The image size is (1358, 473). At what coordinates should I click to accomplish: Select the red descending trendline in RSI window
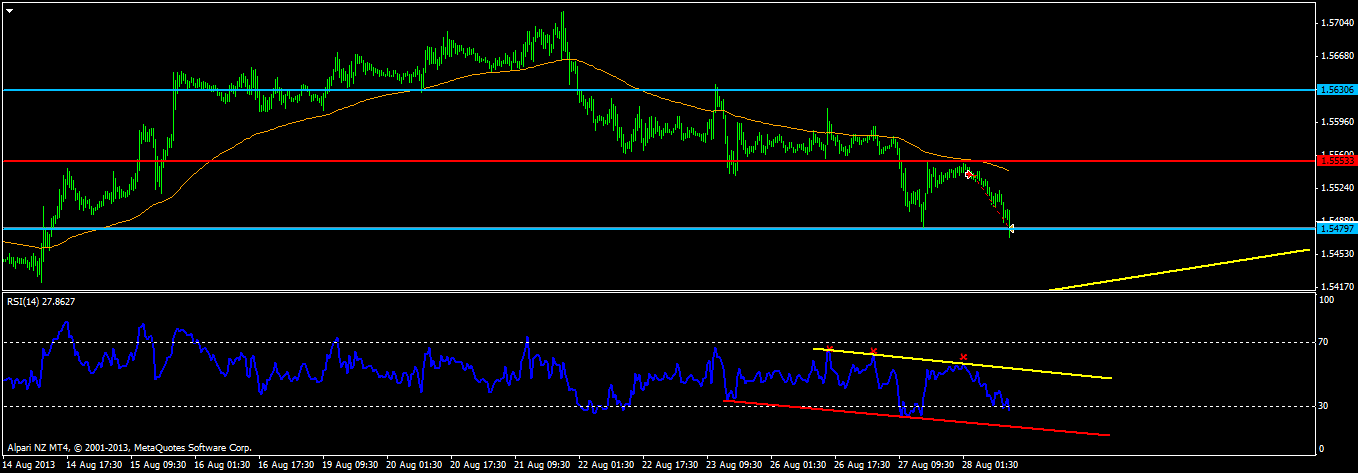click(x=917, y=418)
